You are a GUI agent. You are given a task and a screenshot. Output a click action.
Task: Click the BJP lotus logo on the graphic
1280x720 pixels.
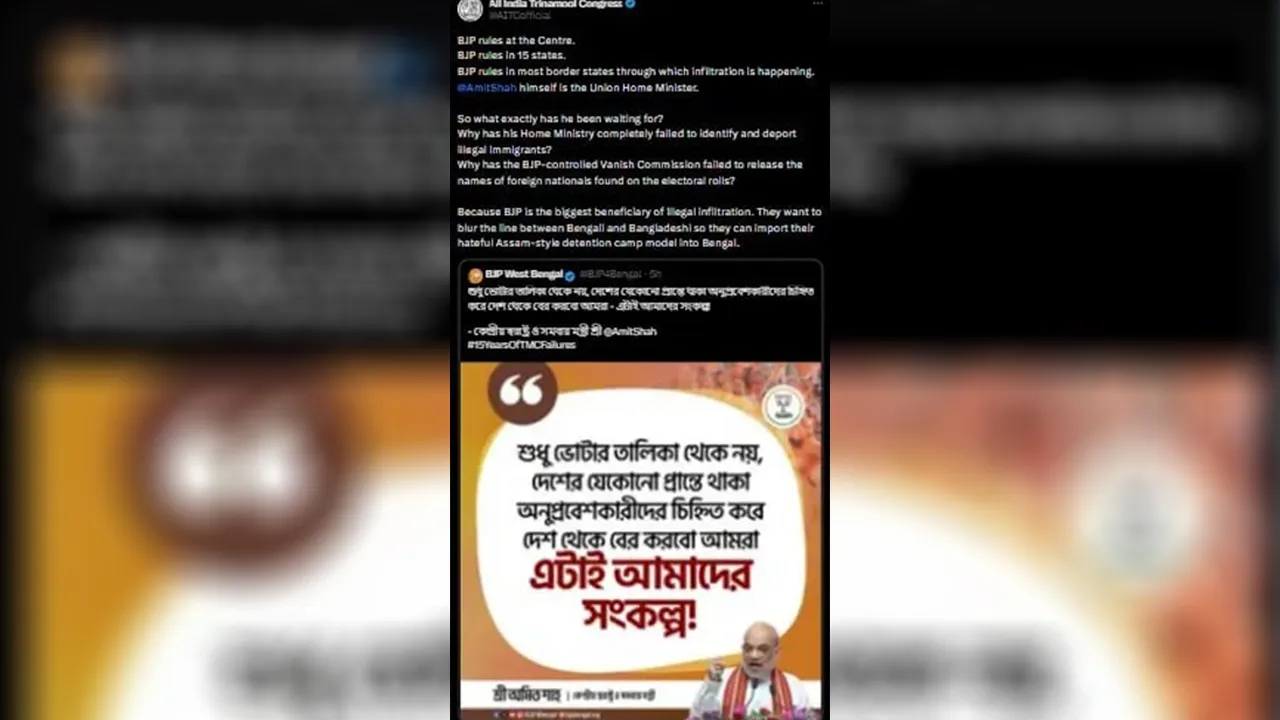783,406
